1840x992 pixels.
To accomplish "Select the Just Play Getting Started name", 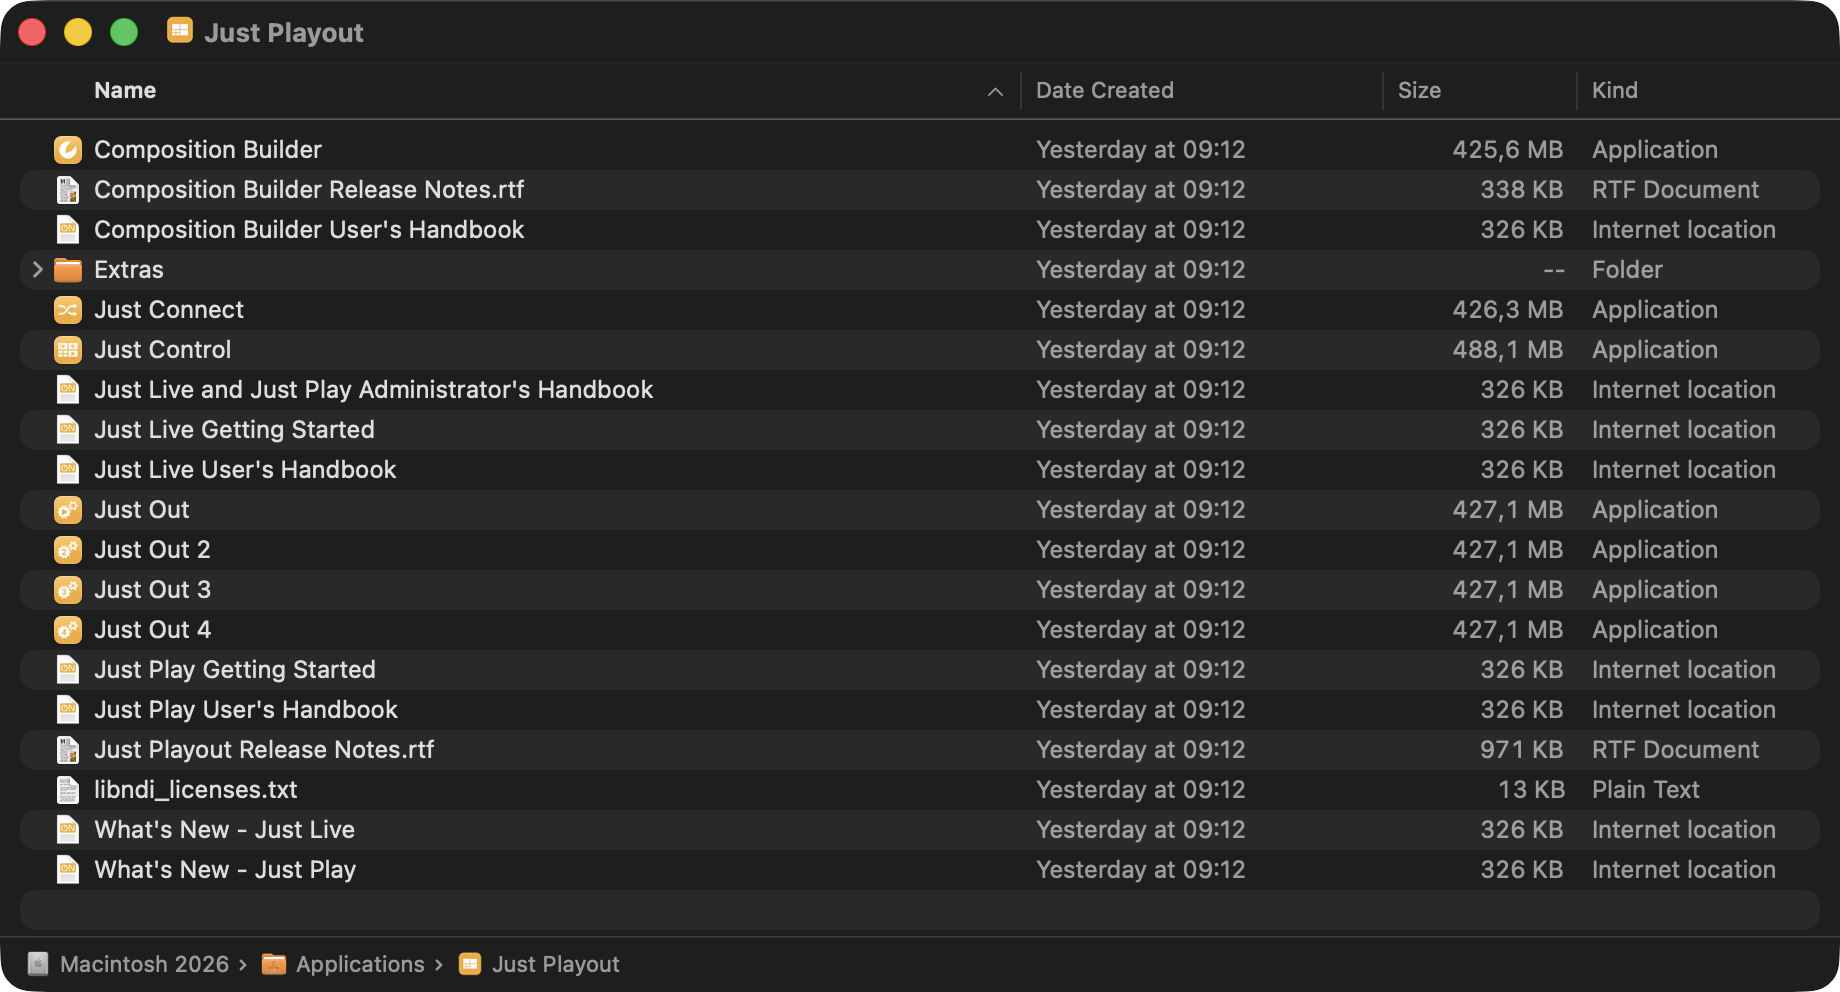I will [x=235, y=670].
